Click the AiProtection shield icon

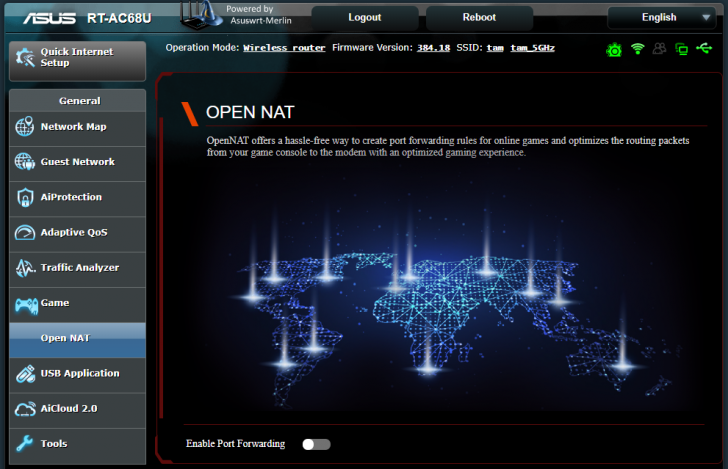point(25,197)
